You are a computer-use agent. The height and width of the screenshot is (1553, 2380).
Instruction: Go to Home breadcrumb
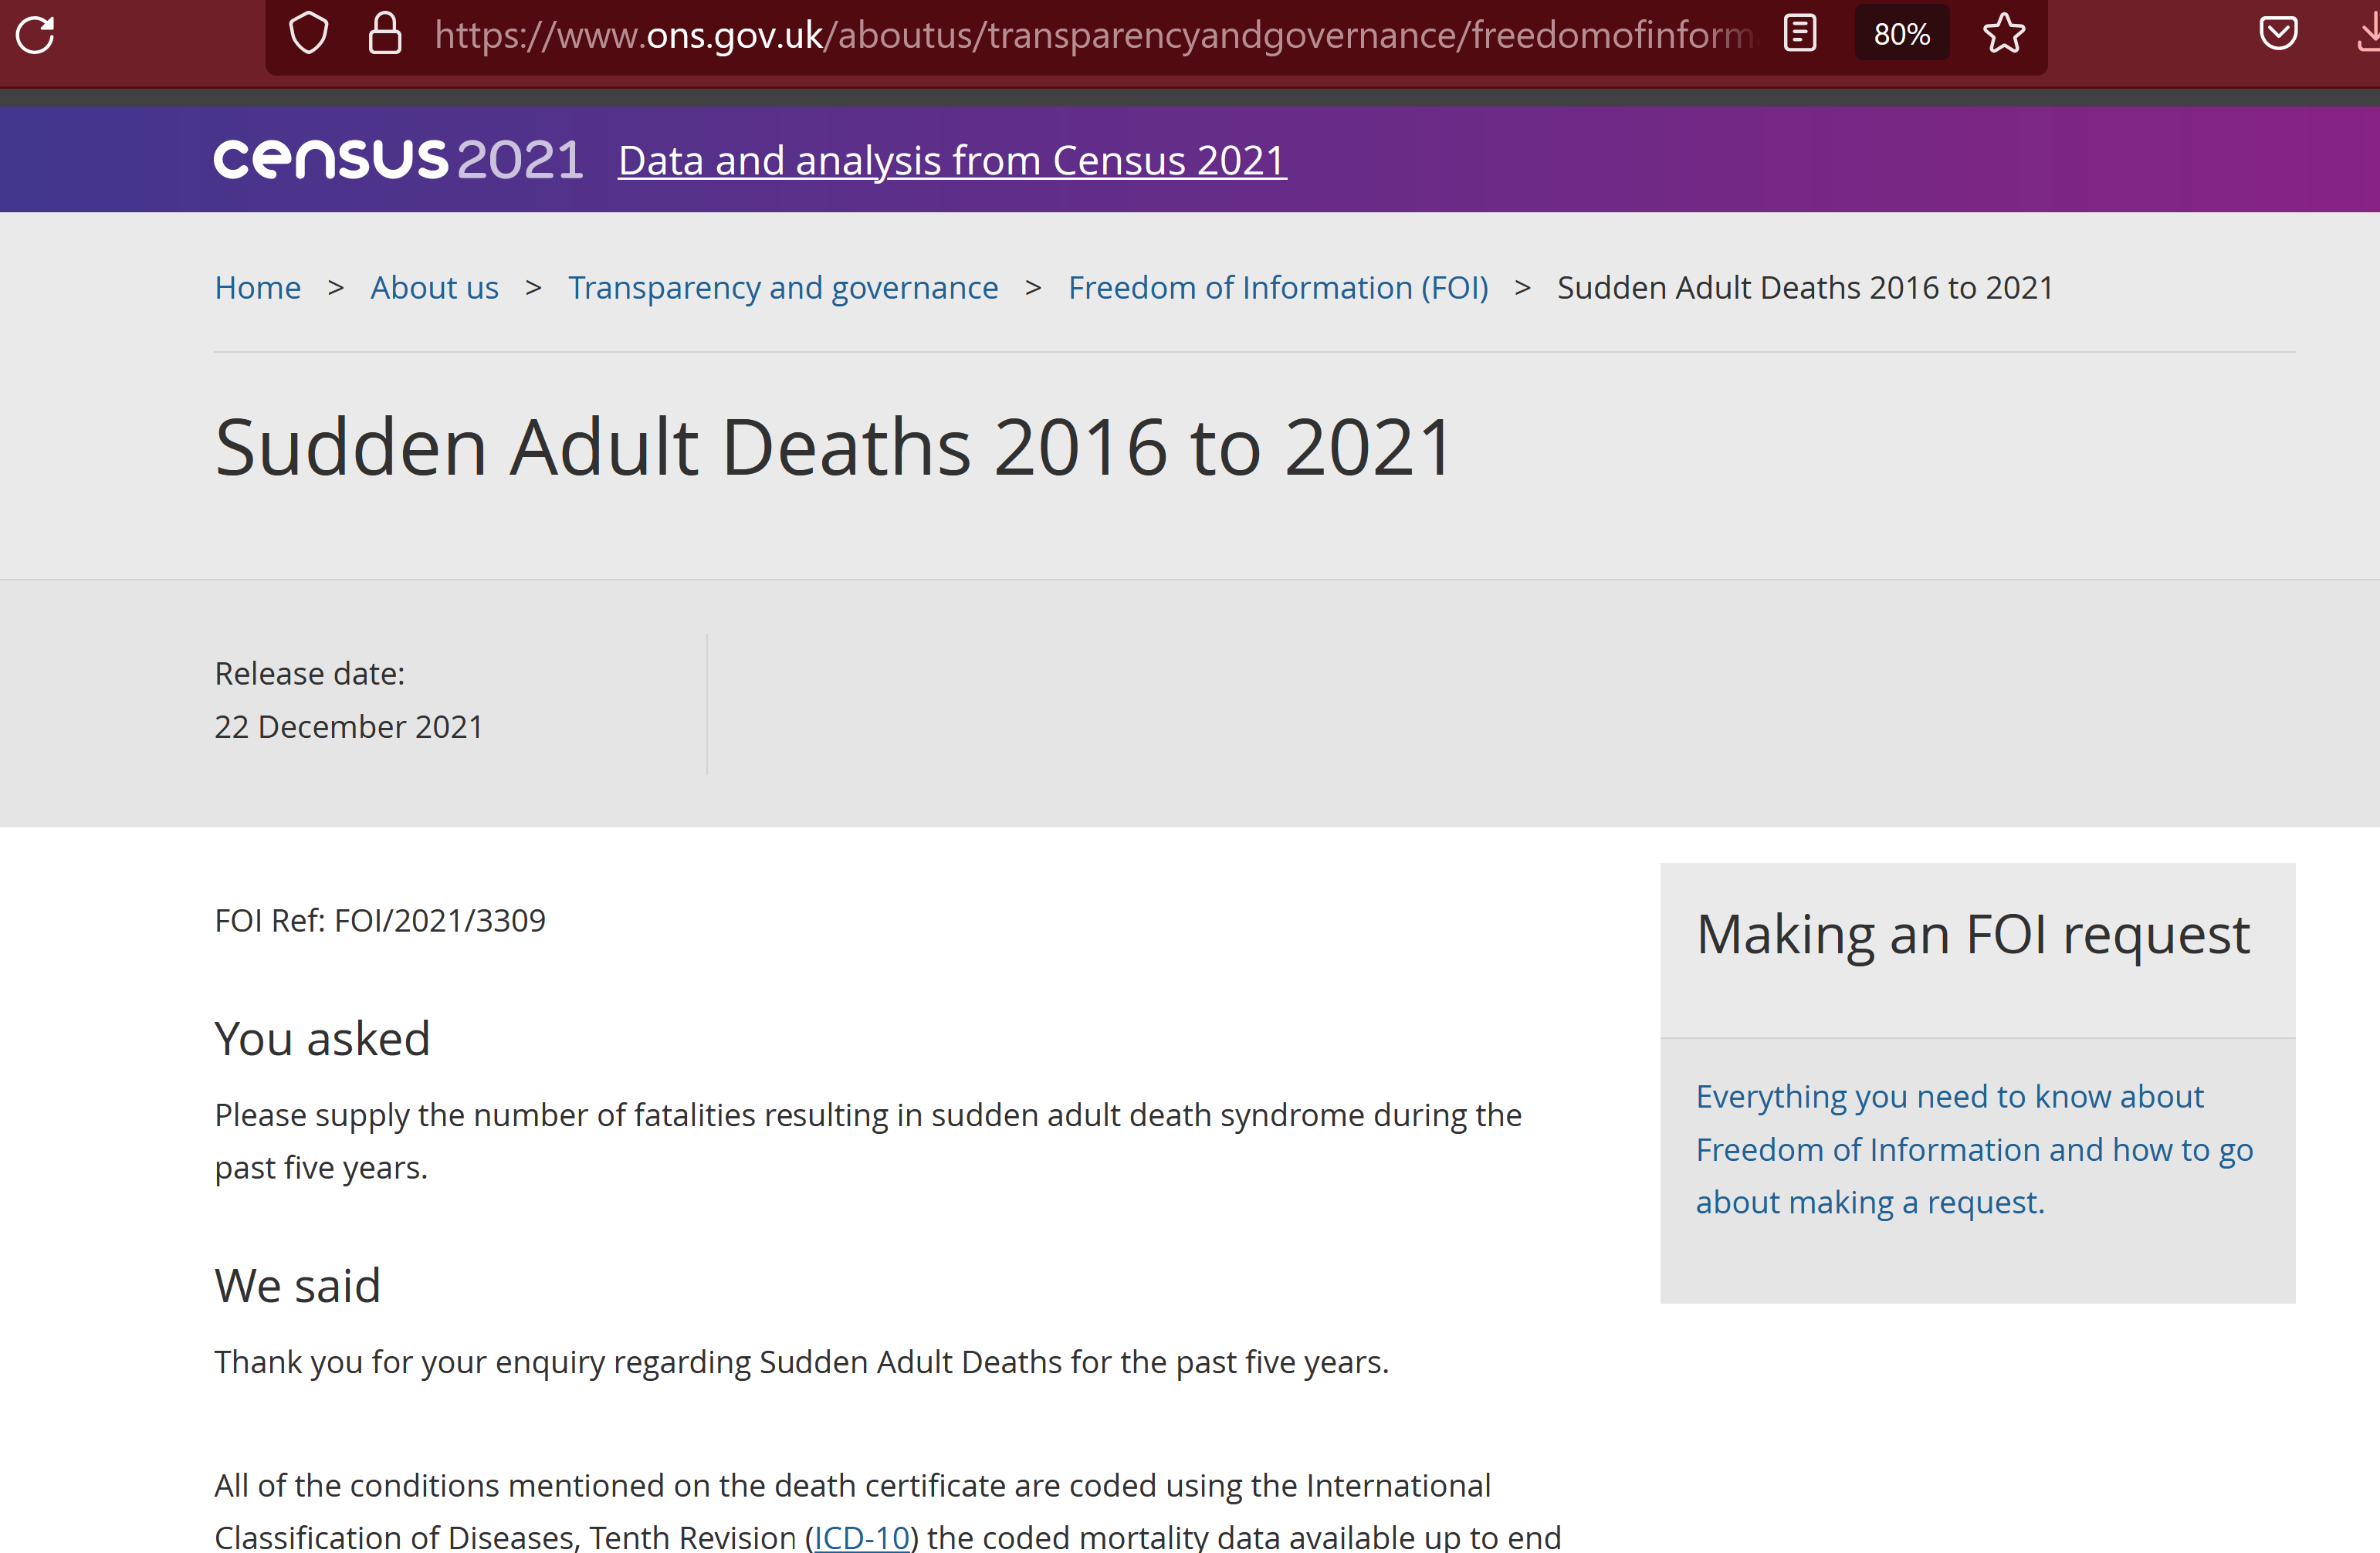click(x=257, y=288)
